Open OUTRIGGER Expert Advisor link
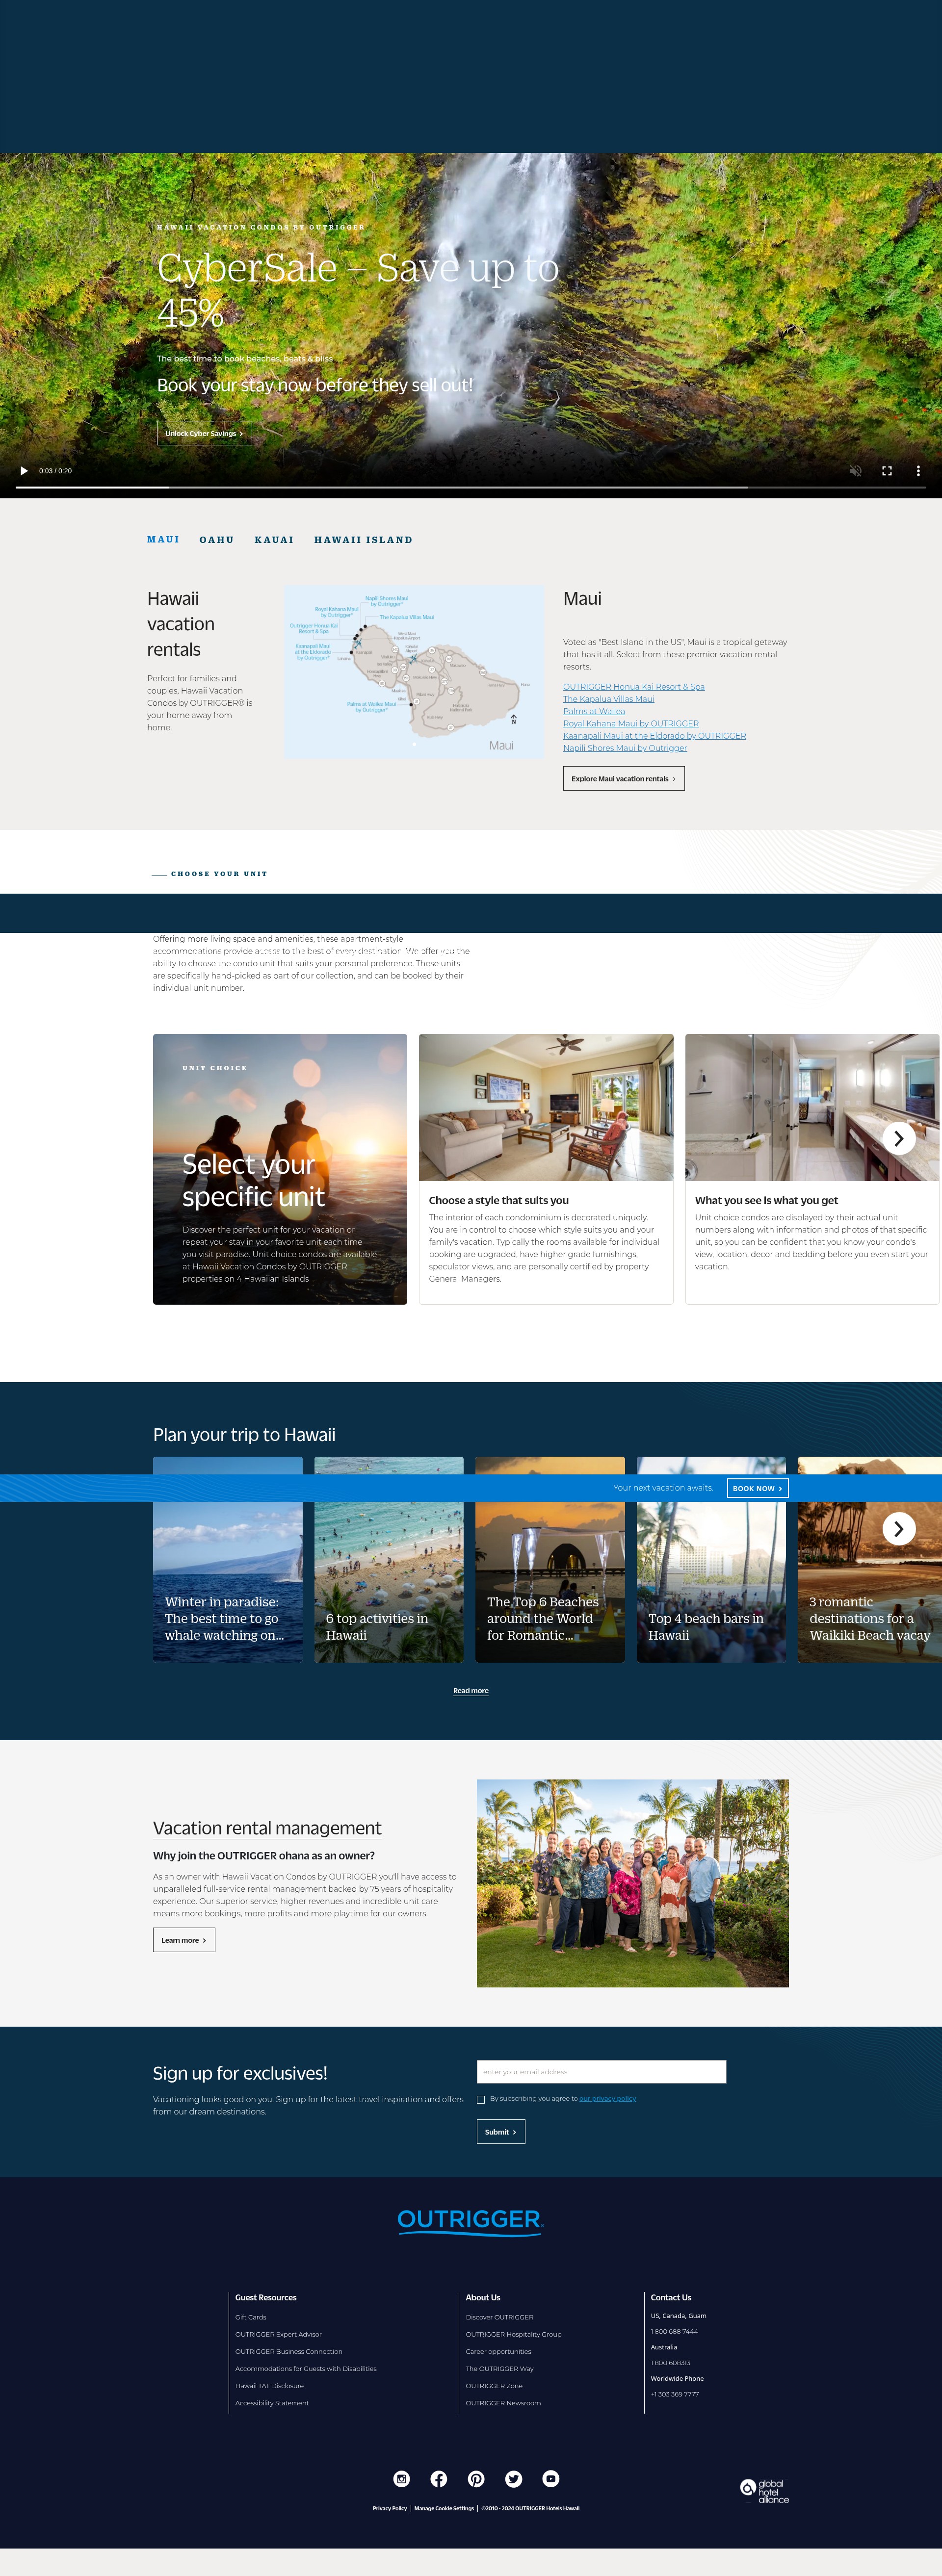This screenshot has height=2576, width=942. pos(278,2334)
